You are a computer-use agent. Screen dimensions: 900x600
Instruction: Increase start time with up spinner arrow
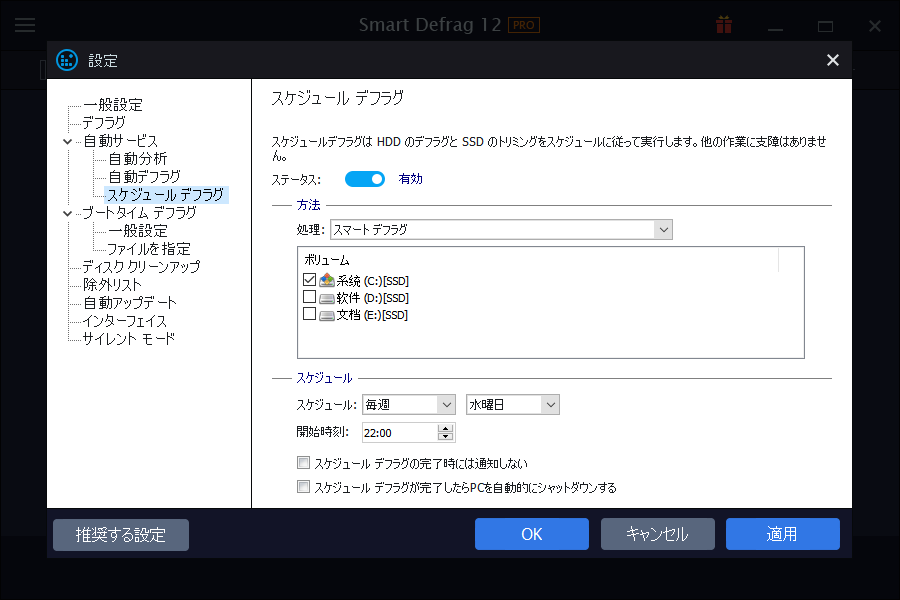coord(445,428)
